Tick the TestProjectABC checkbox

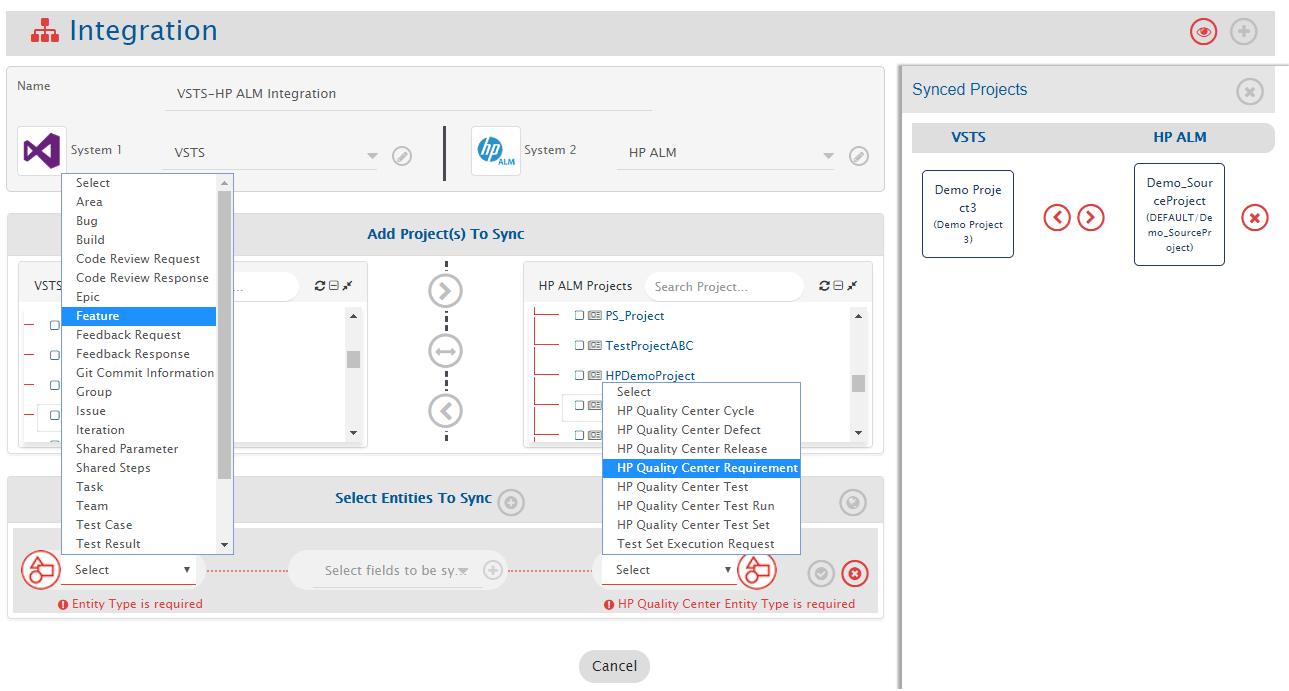(x=579, y=346)
